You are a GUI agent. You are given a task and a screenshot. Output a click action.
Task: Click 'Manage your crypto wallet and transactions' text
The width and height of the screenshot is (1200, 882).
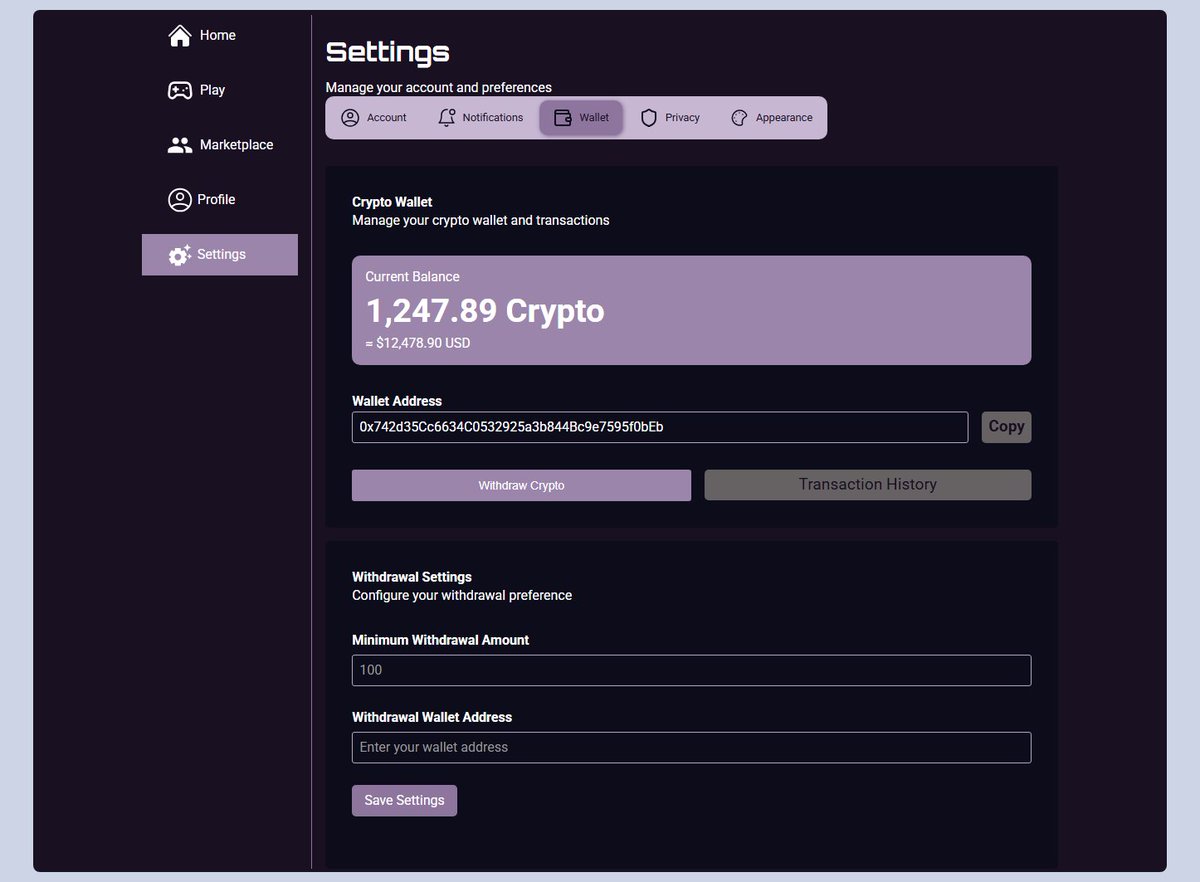[x=481, y=220]
